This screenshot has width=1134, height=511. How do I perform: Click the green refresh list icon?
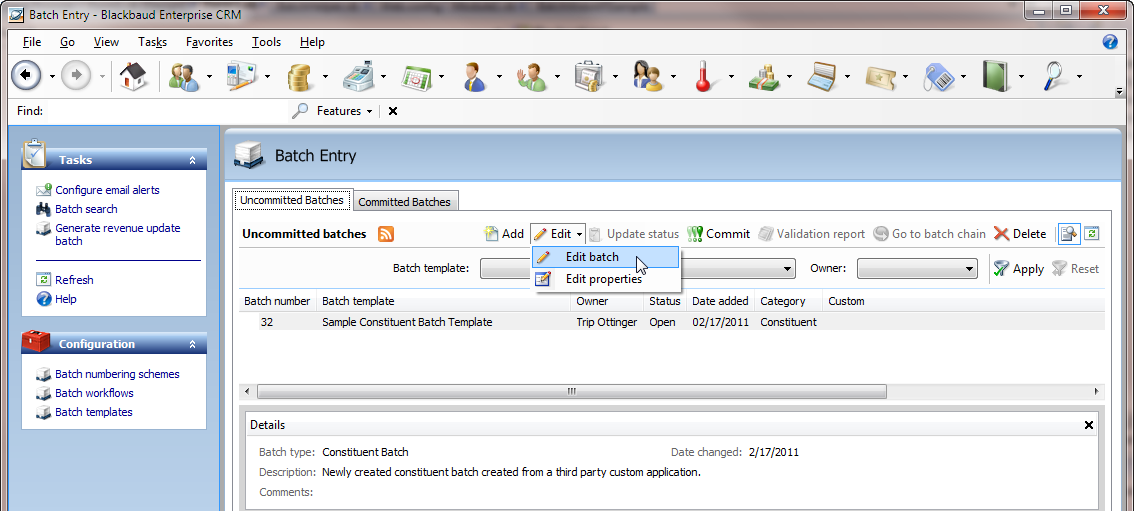1091,233
